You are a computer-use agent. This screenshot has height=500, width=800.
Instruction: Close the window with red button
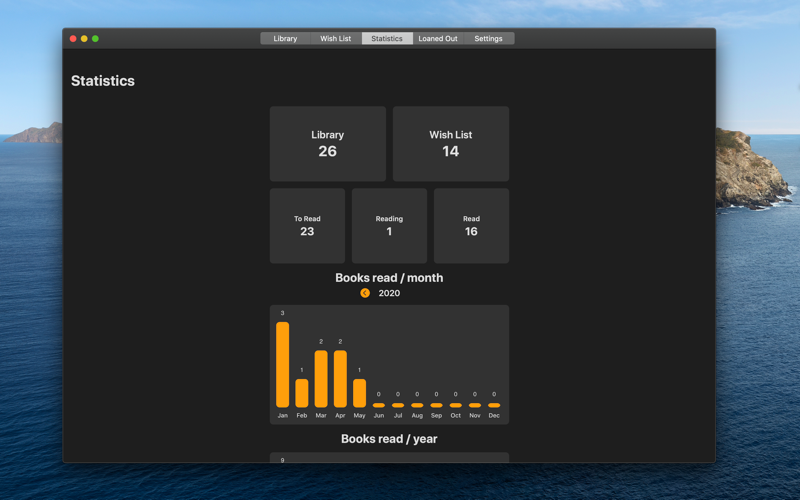pyautogui.click(x=73, y=39)
